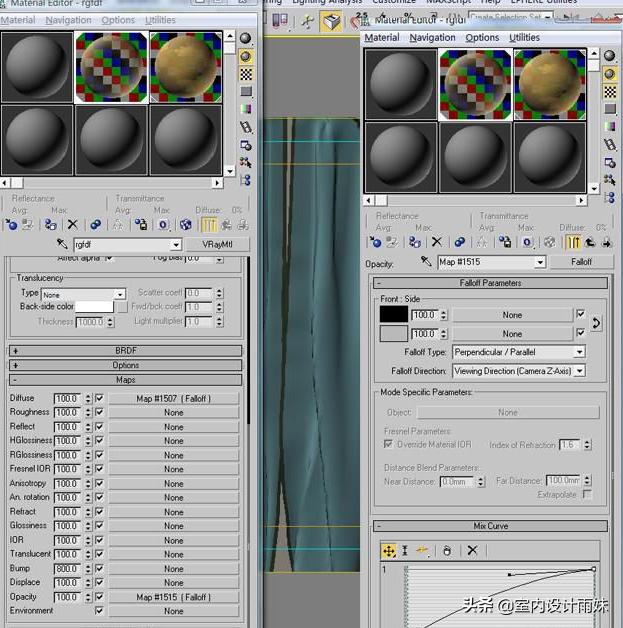623x628 pixels.
Task: Click swap Front/Side colors arrow icon
Action: click(596, 323)
